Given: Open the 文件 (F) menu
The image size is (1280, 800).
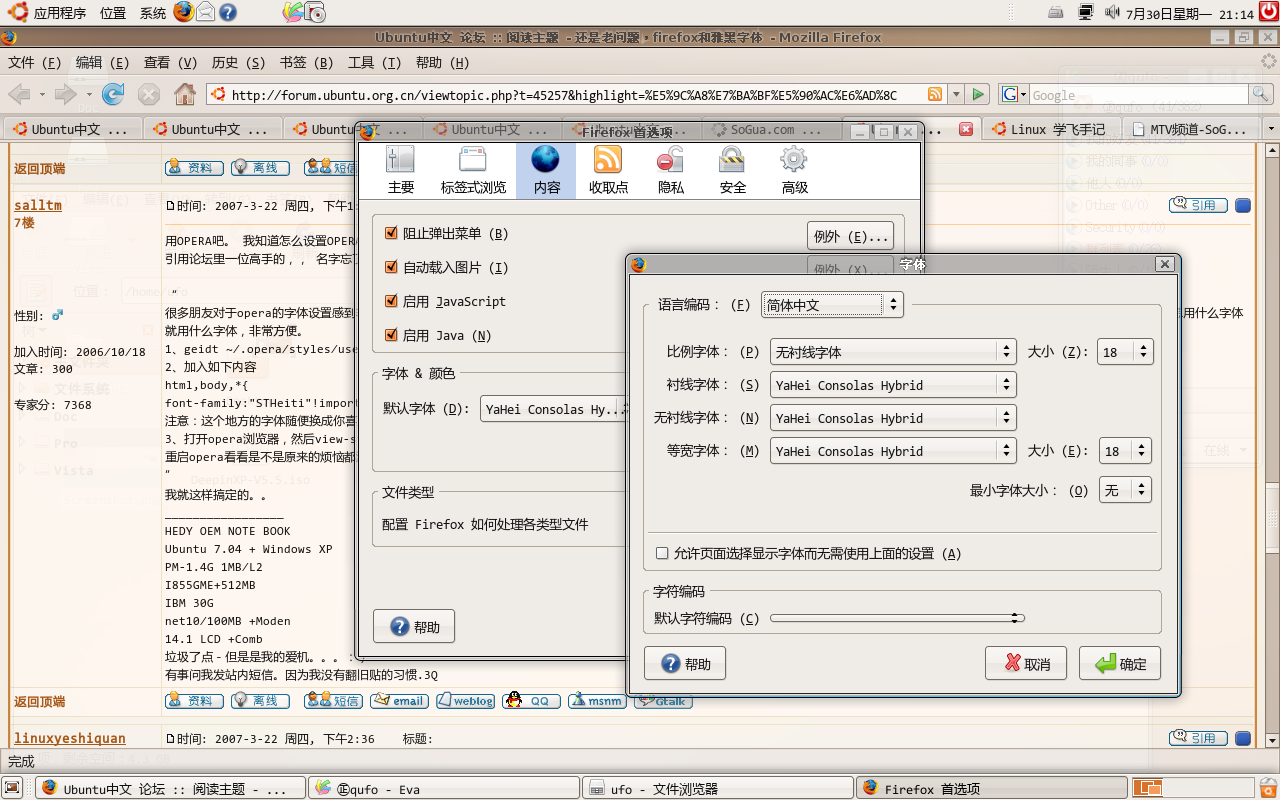Looking at the screenshot, I should 35,62.
